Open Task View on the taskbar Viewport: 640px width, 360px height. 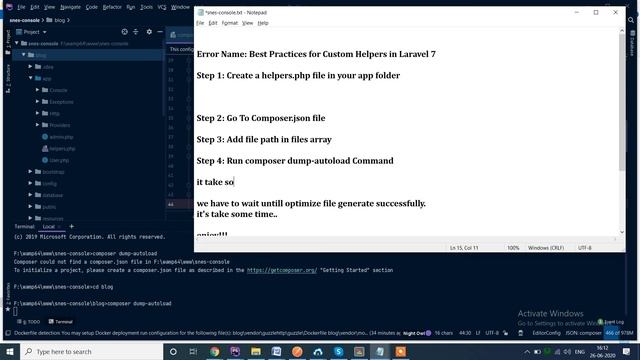(x=193, y=351)
